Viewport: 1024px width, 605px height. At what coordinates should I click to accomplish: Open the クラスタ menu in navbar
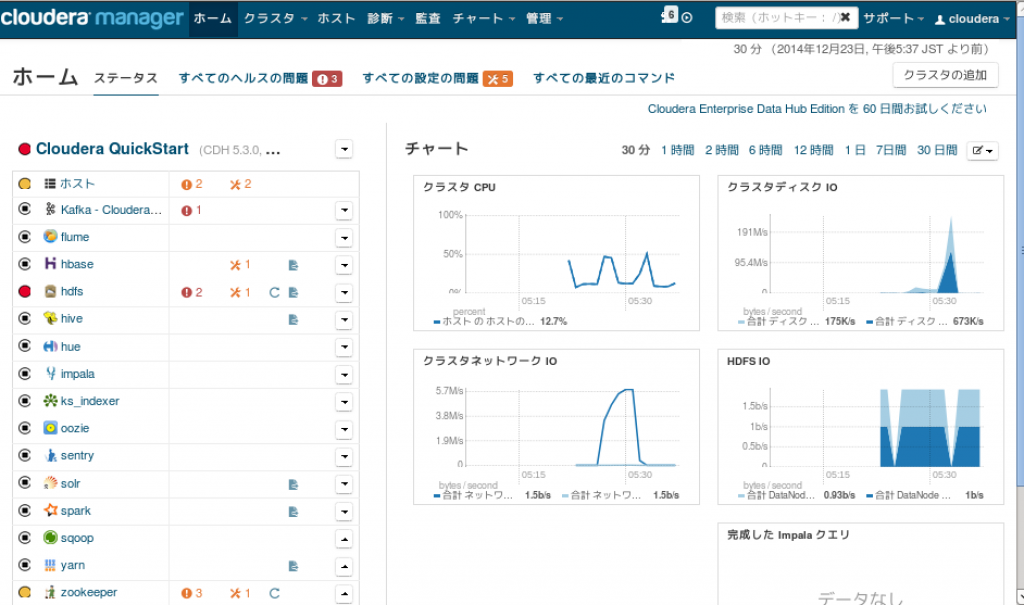click(275, 18)
